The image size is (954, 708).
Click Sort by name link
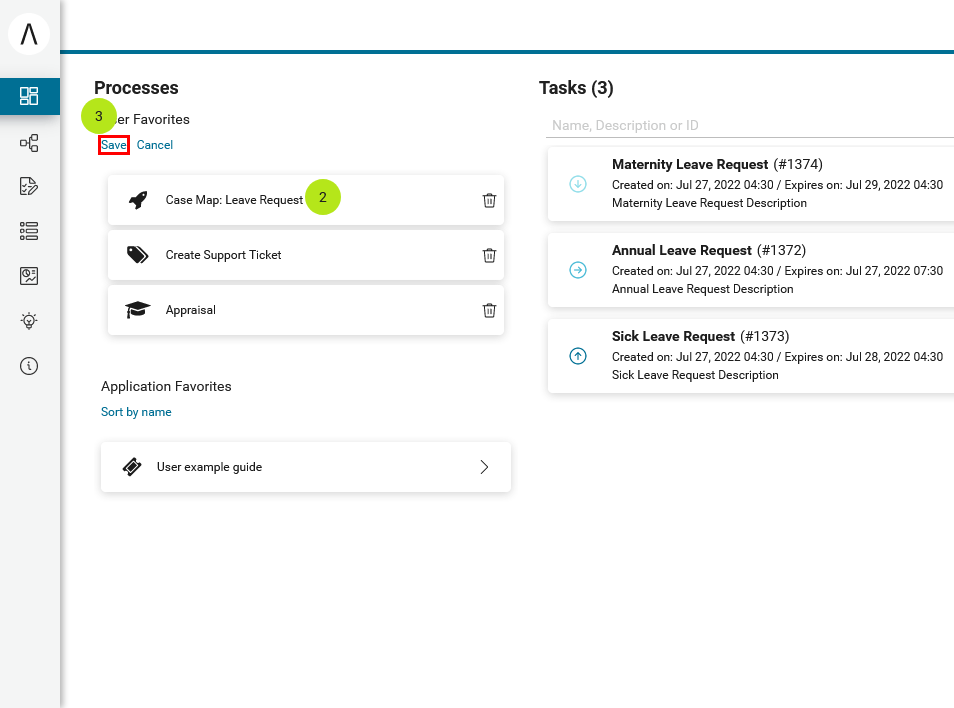click(136, 412)
